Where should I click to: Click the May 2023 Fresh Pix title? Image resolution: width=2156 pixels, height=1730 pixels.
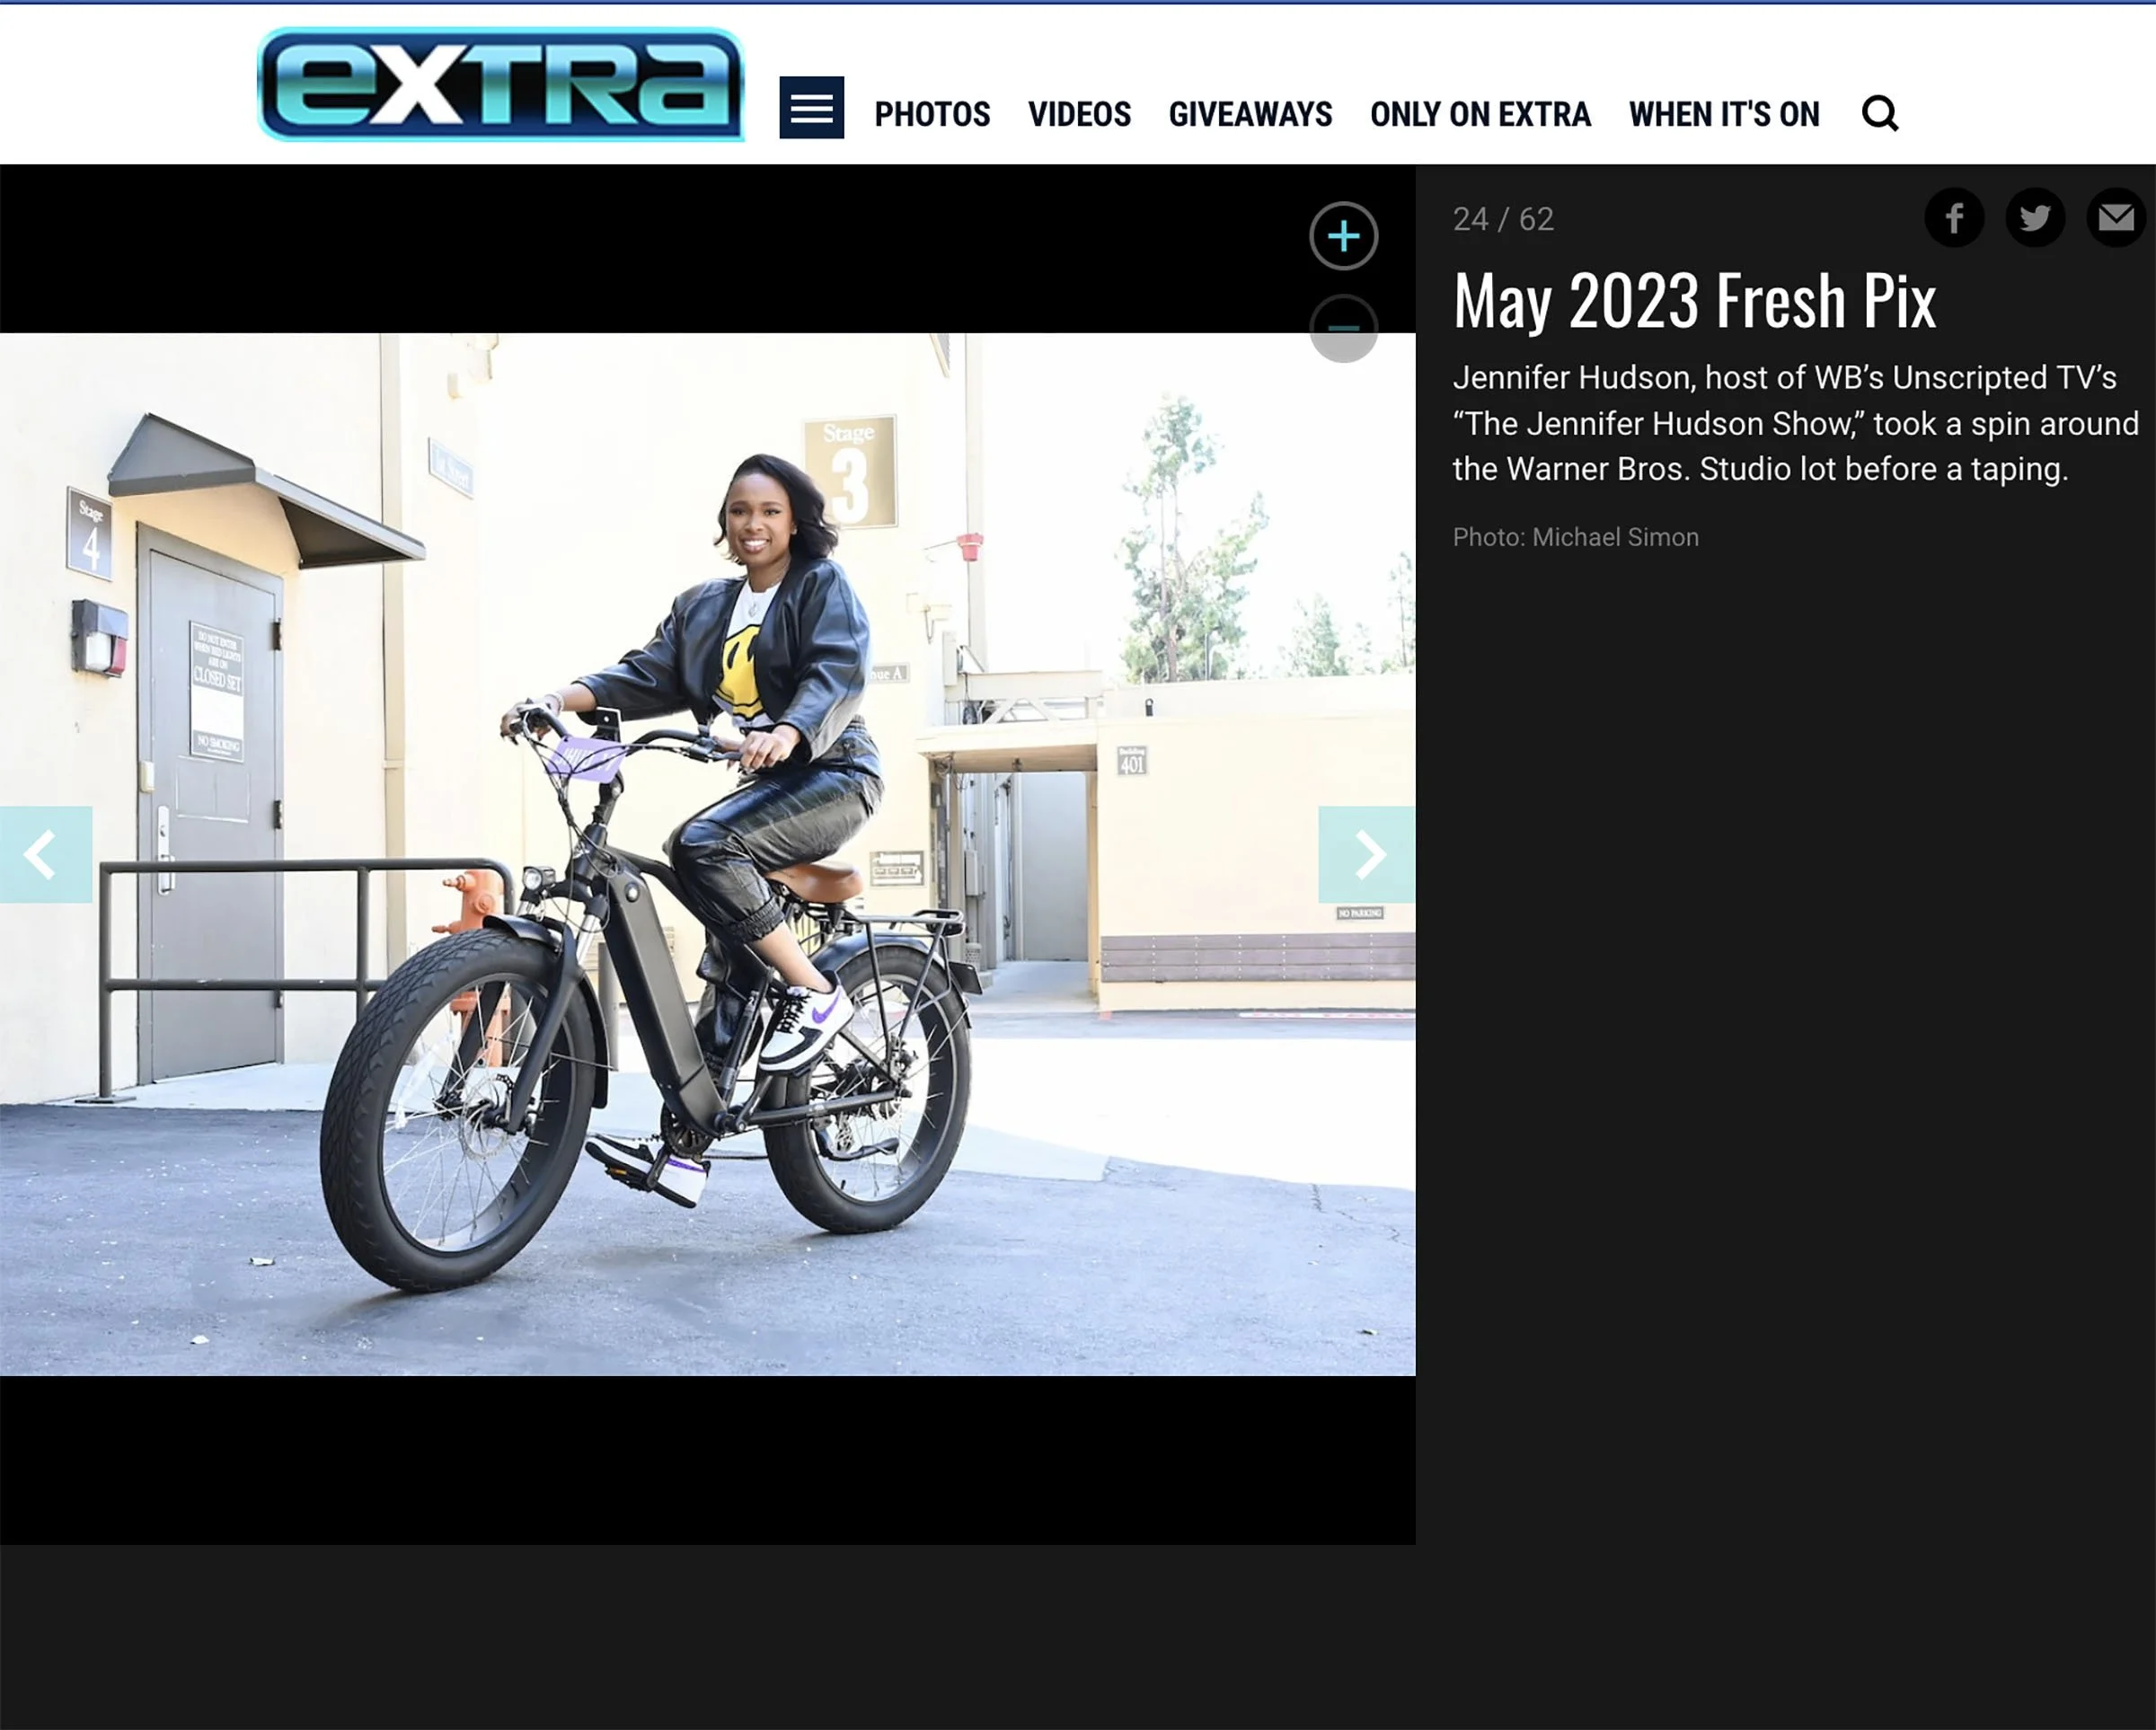1694,300
